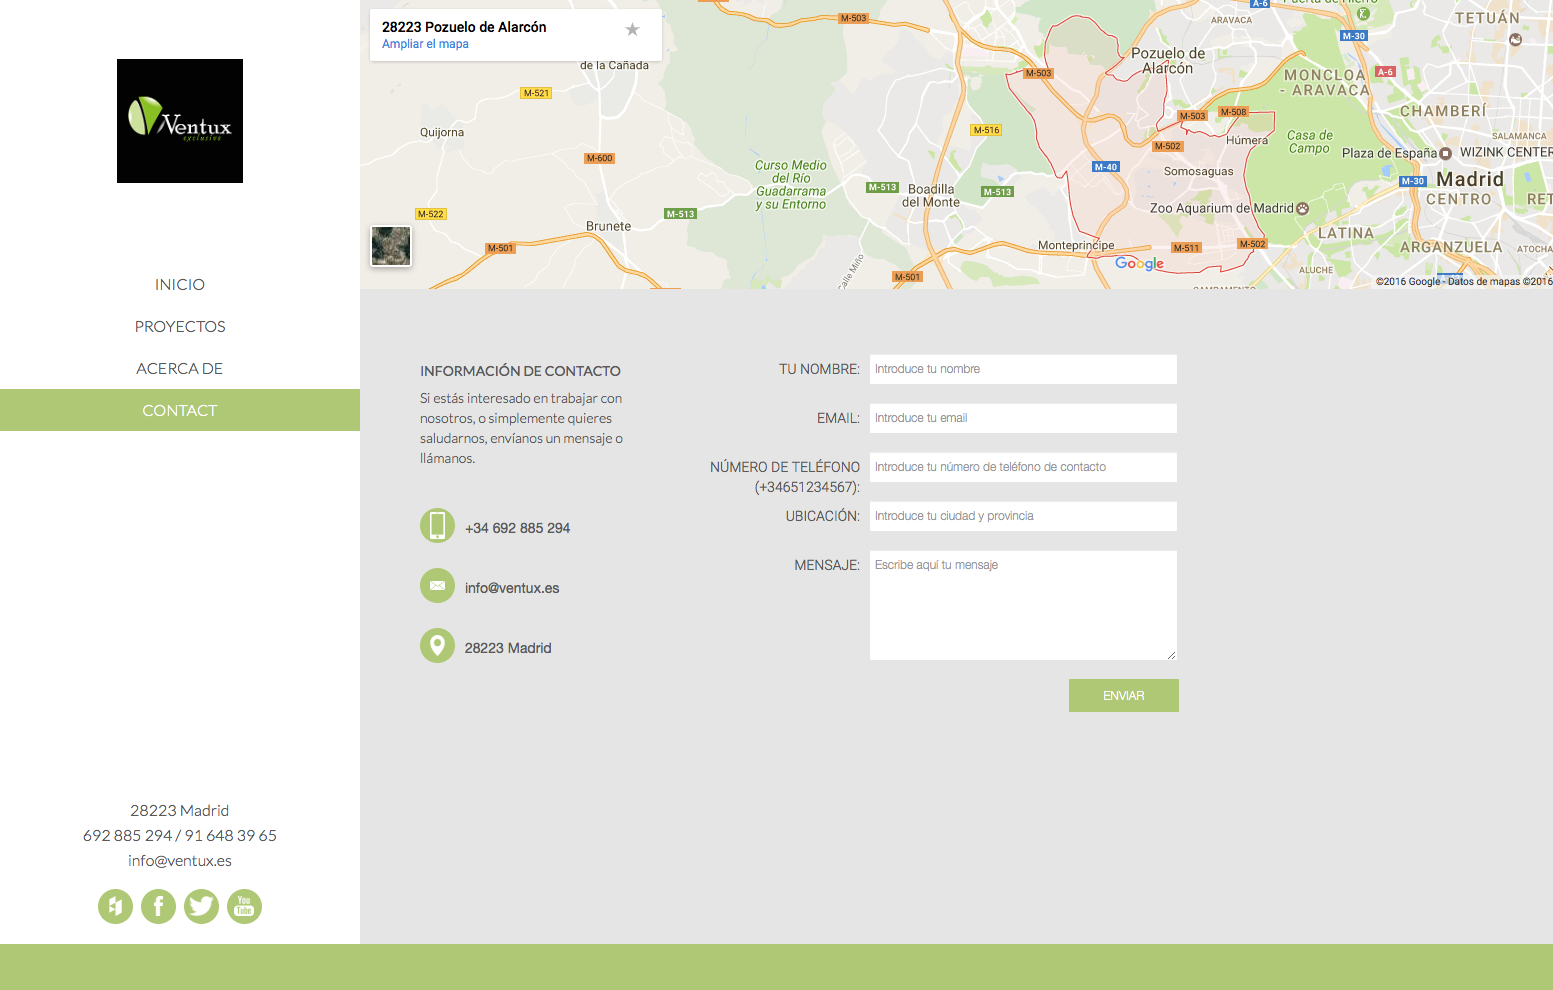The height and width of the screenshot is (990, 1553).
Task: Open ACERCA DE menu item
Action: [180, 369]
